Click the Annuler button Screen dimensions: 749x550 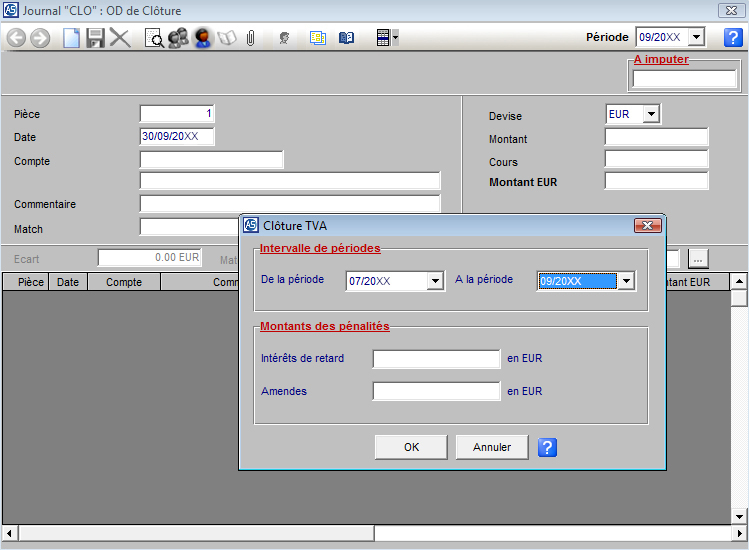(491, 447)
